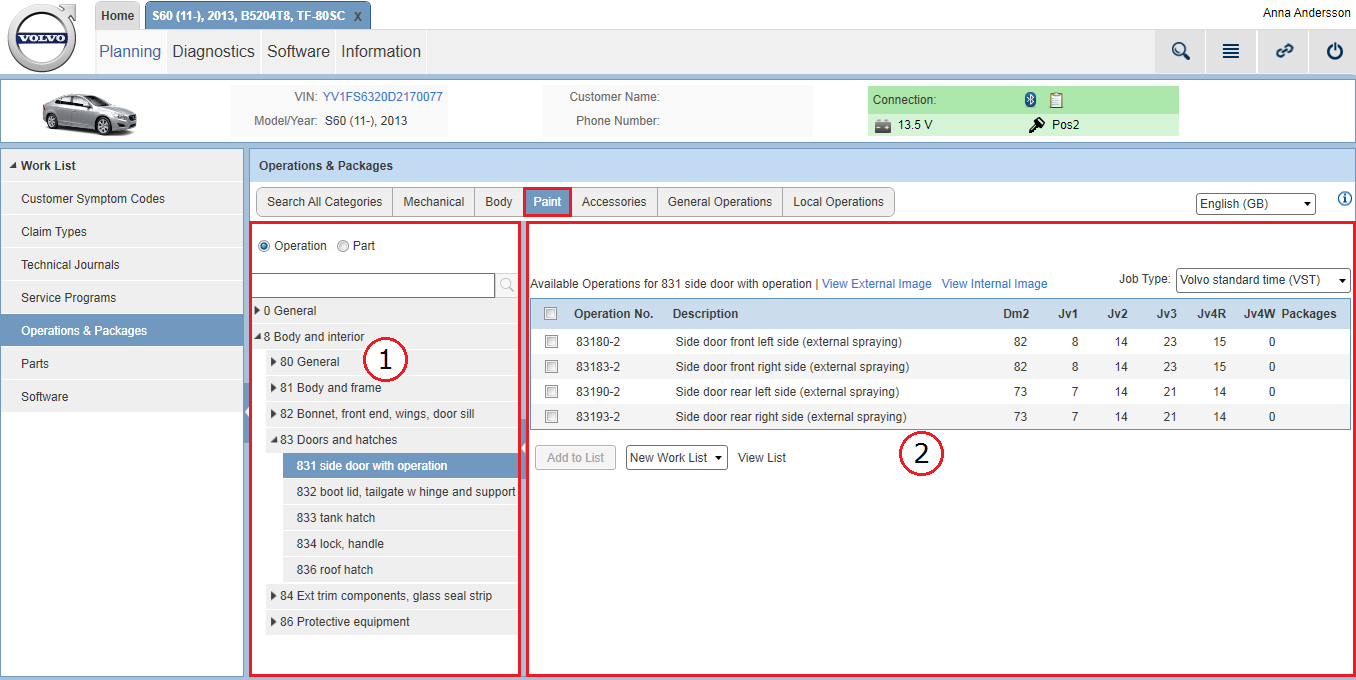Select the Part radio button
The width and height of the screenshot is (1356, 680).
click(343, 246)
